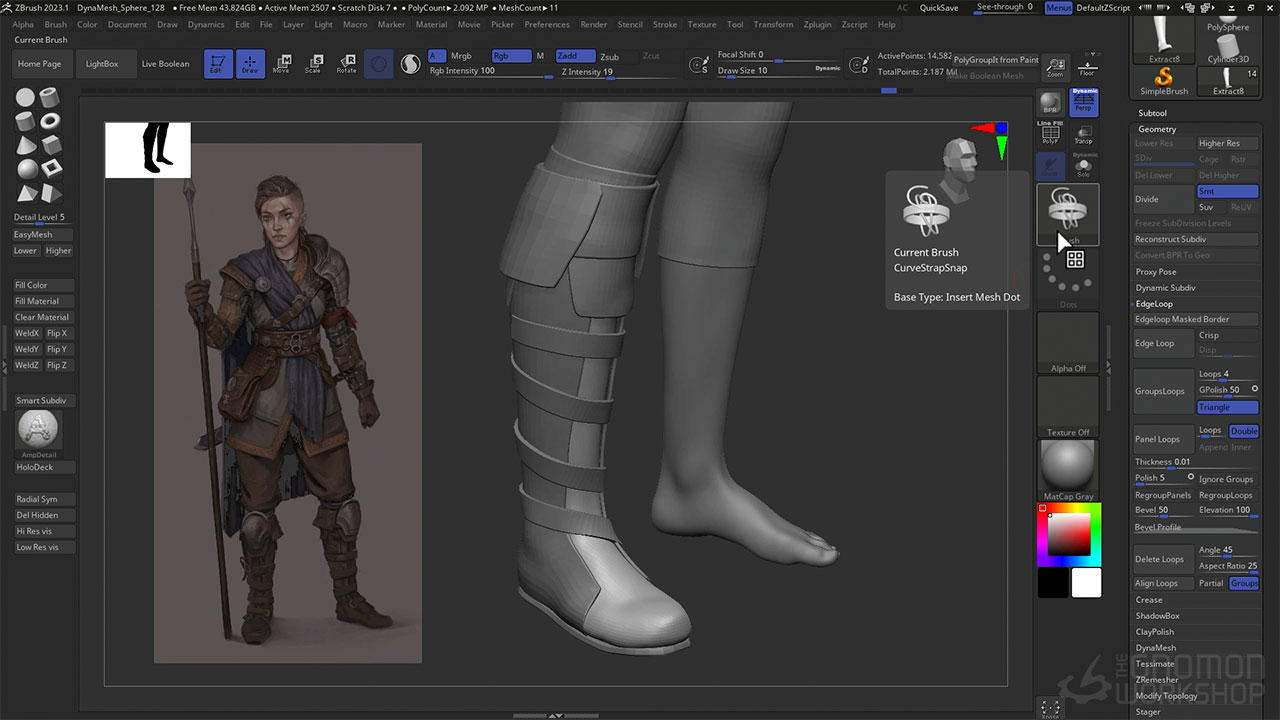Screen dimensions: 1280x720
Task: Open the Tool menu
Action: (x=735, y=24)
